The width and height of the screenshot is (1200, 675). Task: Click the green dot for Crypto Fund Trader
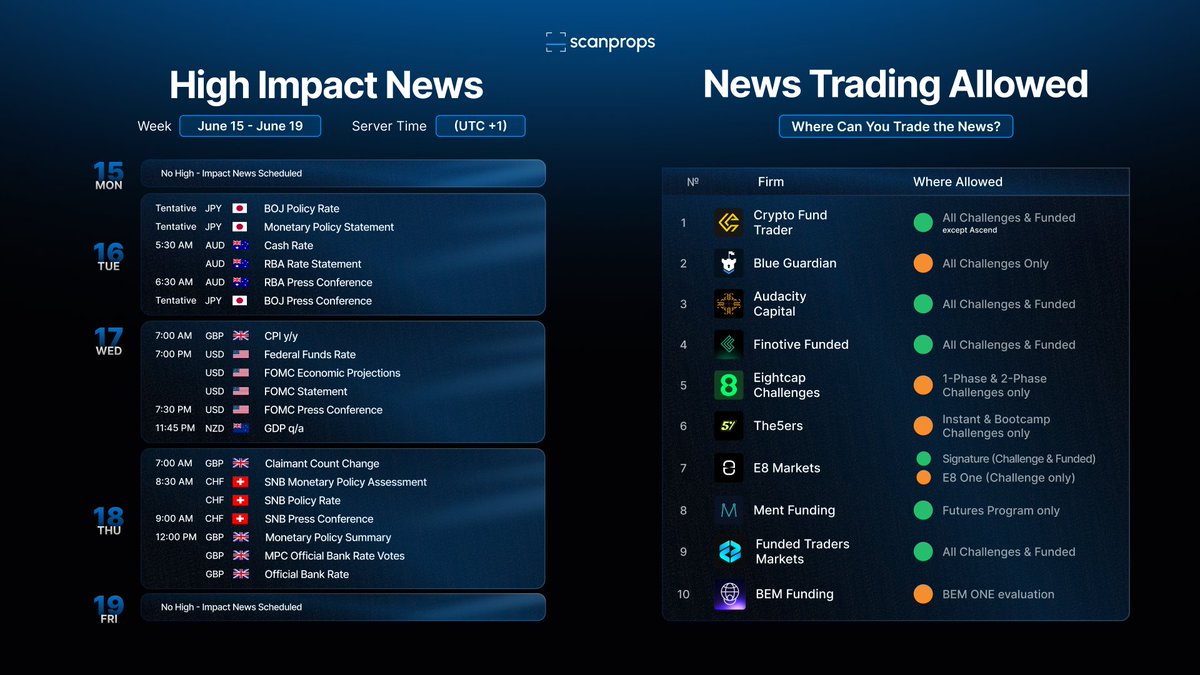point(923,222)
